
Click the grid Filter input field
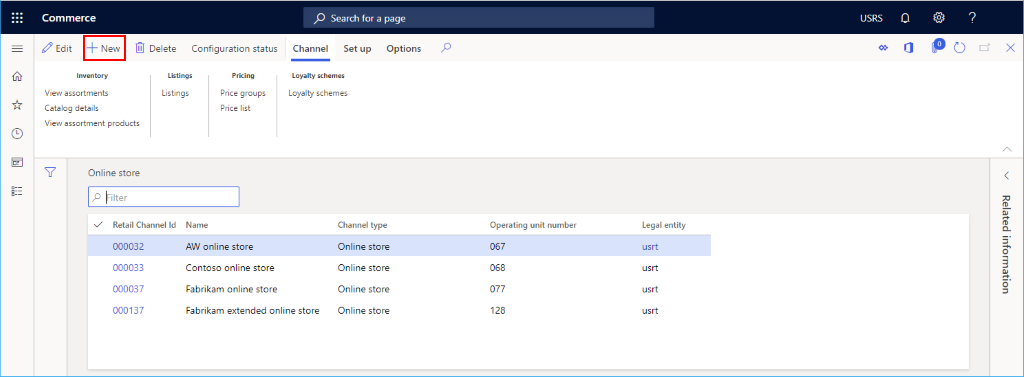point(164,197)
